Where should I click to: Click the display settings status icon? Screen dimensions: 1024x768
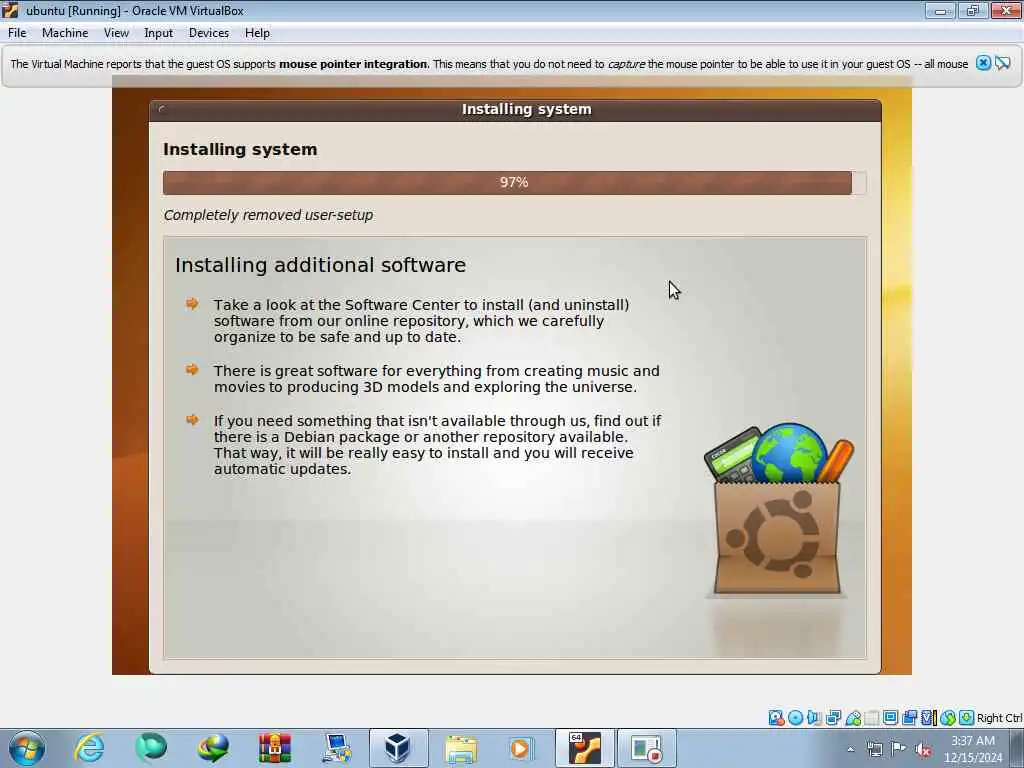(x=890, y=718)
